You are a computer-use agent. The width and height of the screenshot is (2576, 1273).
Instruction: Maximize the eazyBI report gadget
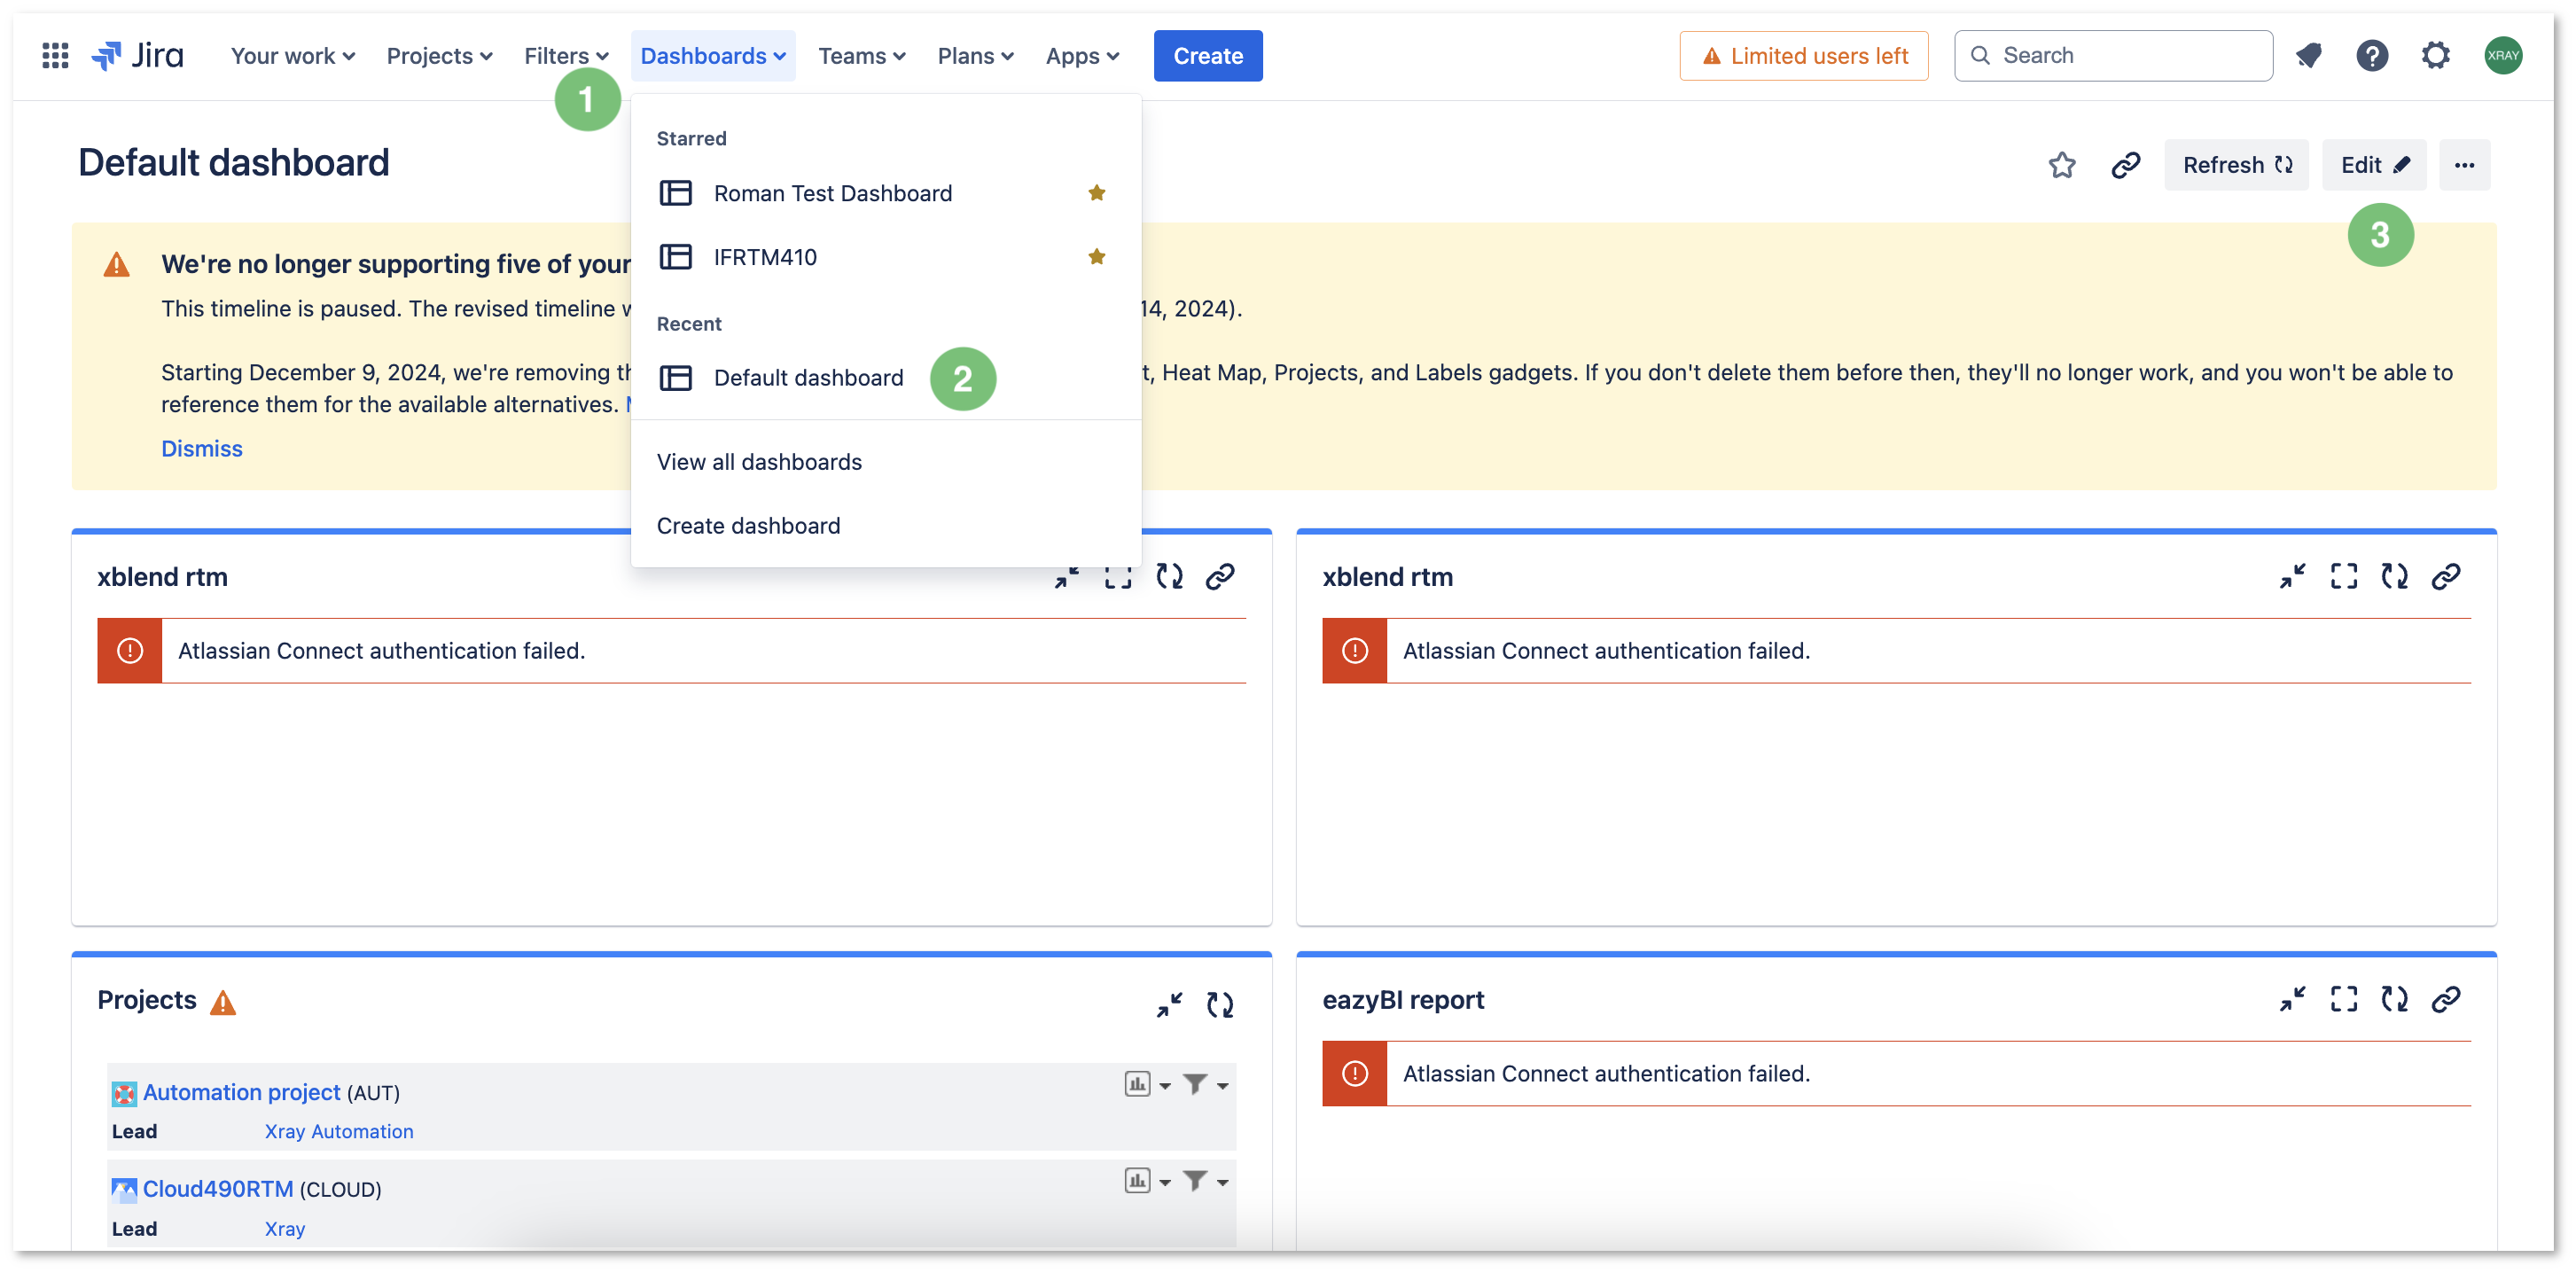pyautogui.click(x=2343, y=999)
